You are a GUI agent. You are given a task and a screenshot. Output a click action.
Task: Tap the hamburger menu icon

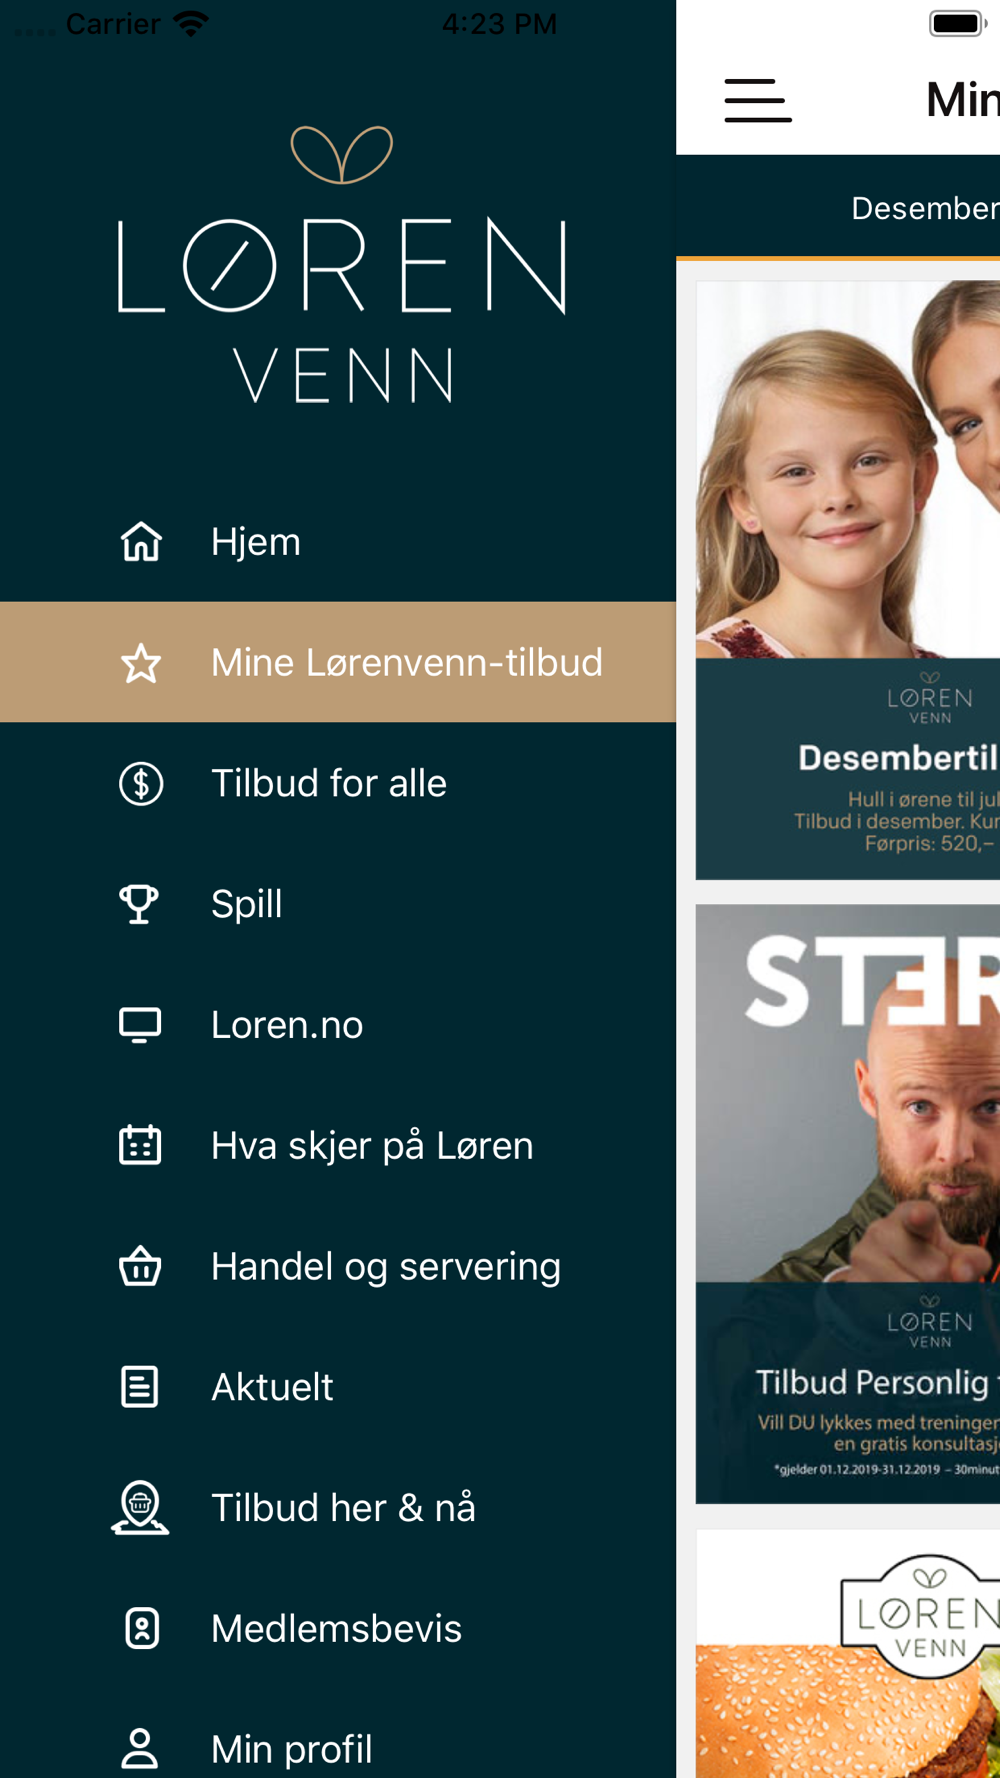[758, 101]
